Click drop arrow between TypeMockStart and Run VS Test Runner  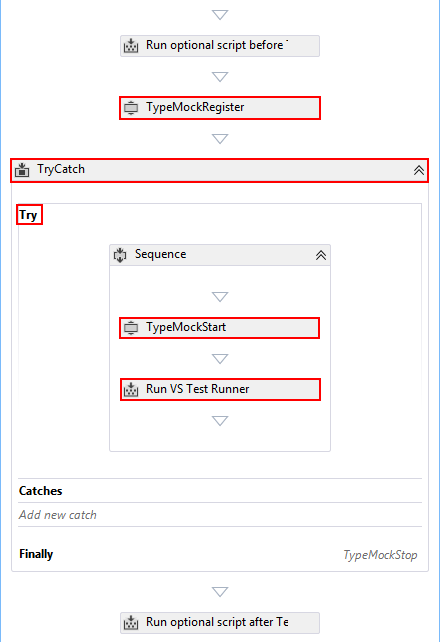click(220, 359)
